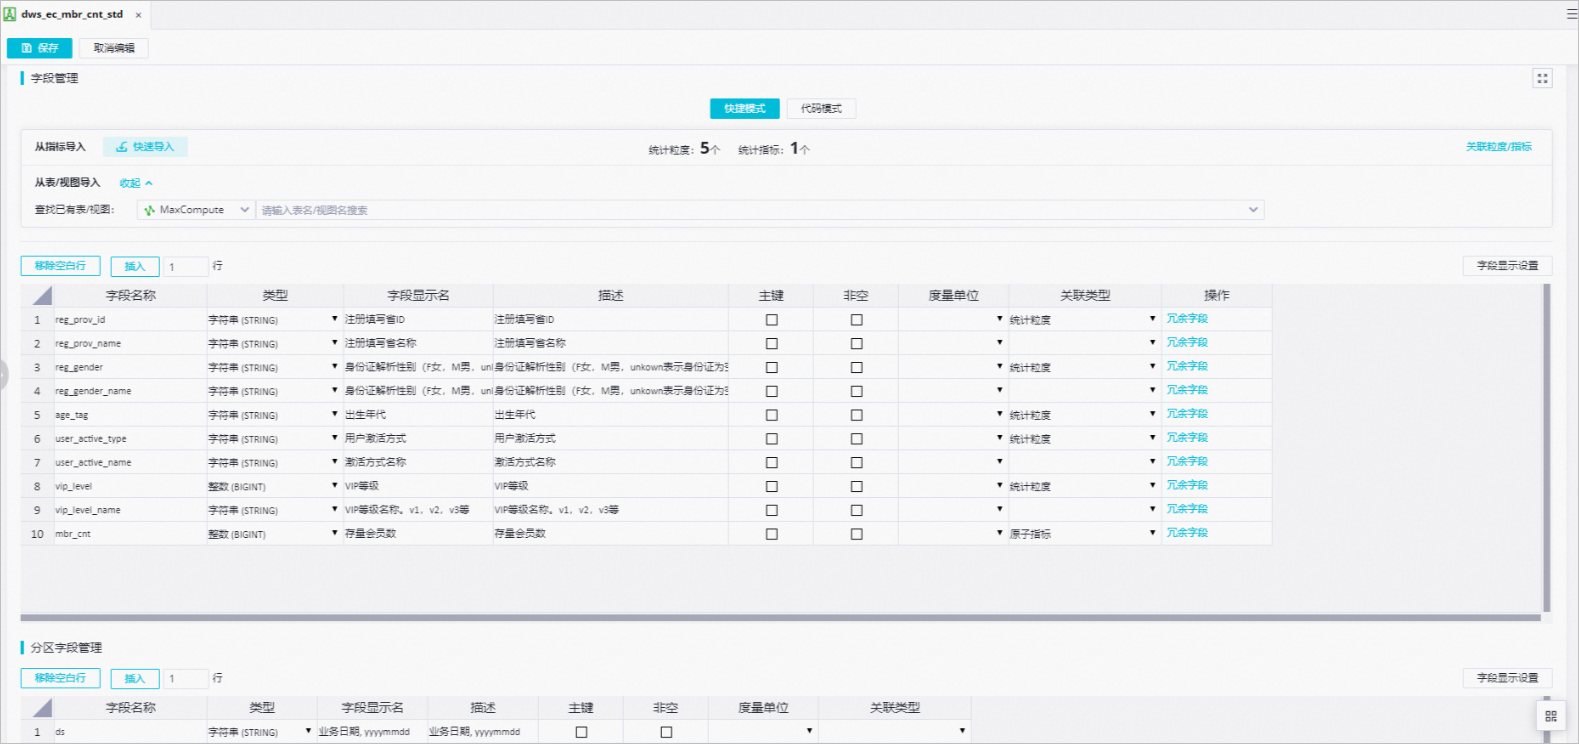Click the 字段名称 column header in field table
This screenshot has width=1579, height=744.
click(130, 295)
